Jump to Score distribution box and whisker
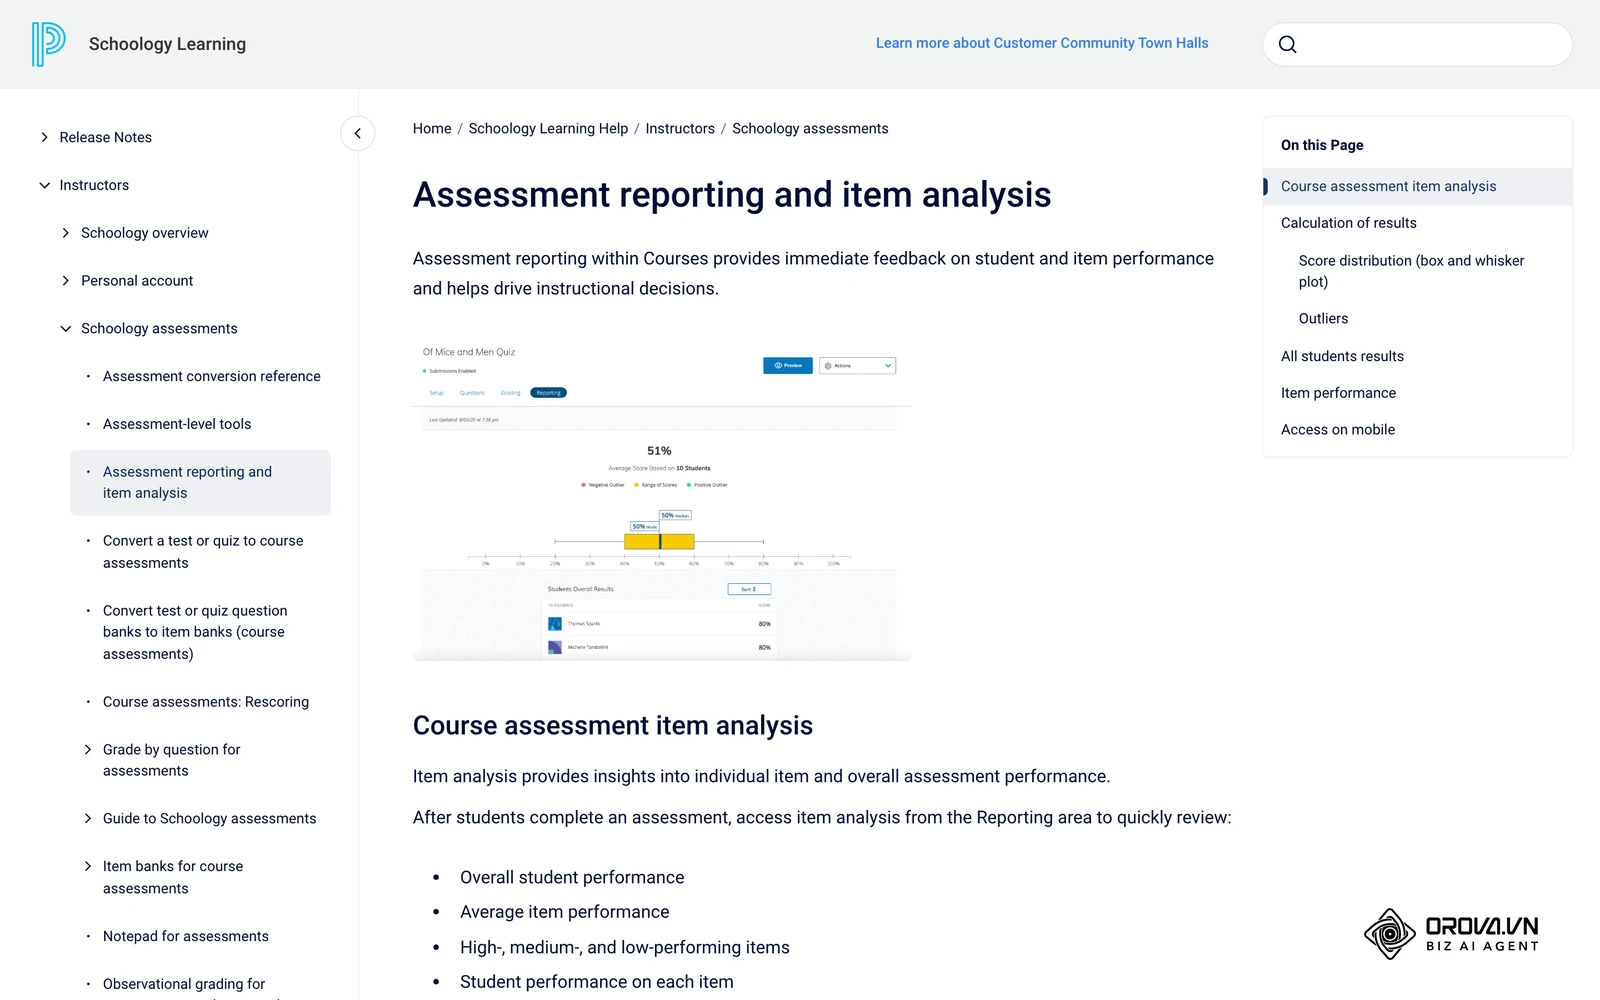 1411,271
